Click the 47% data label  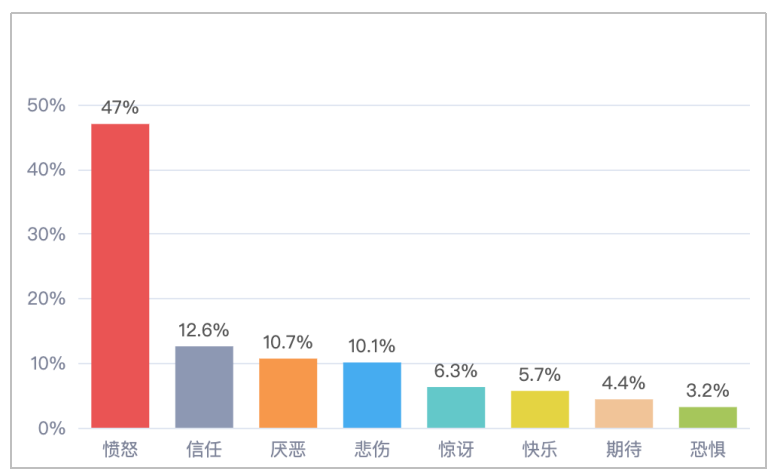tap(120, 107)
